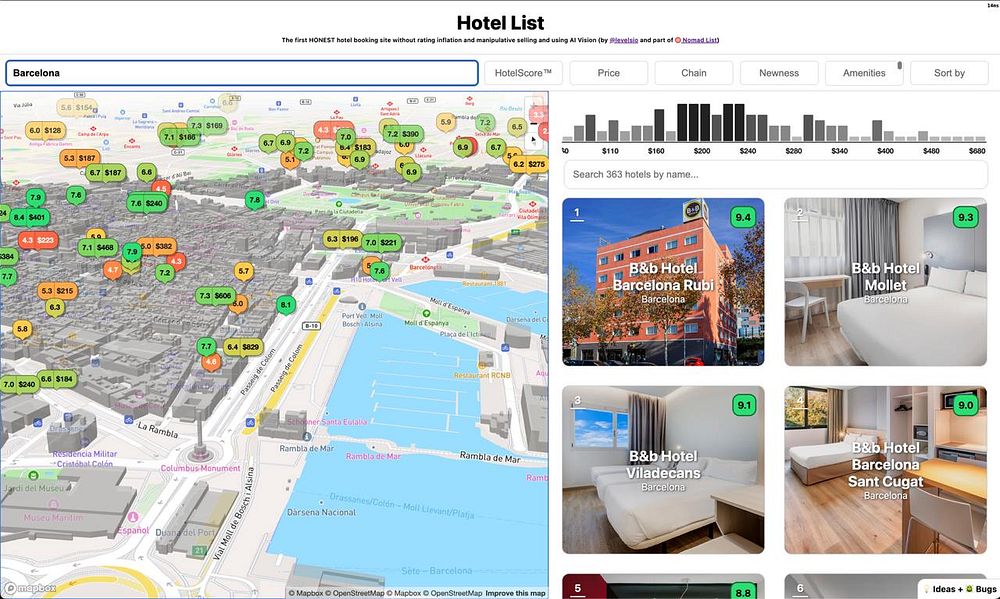The width and height of the screenshot is (1000, 599).
Task: Select the 8.4 $401 map marker
Action: click(29, 218)
